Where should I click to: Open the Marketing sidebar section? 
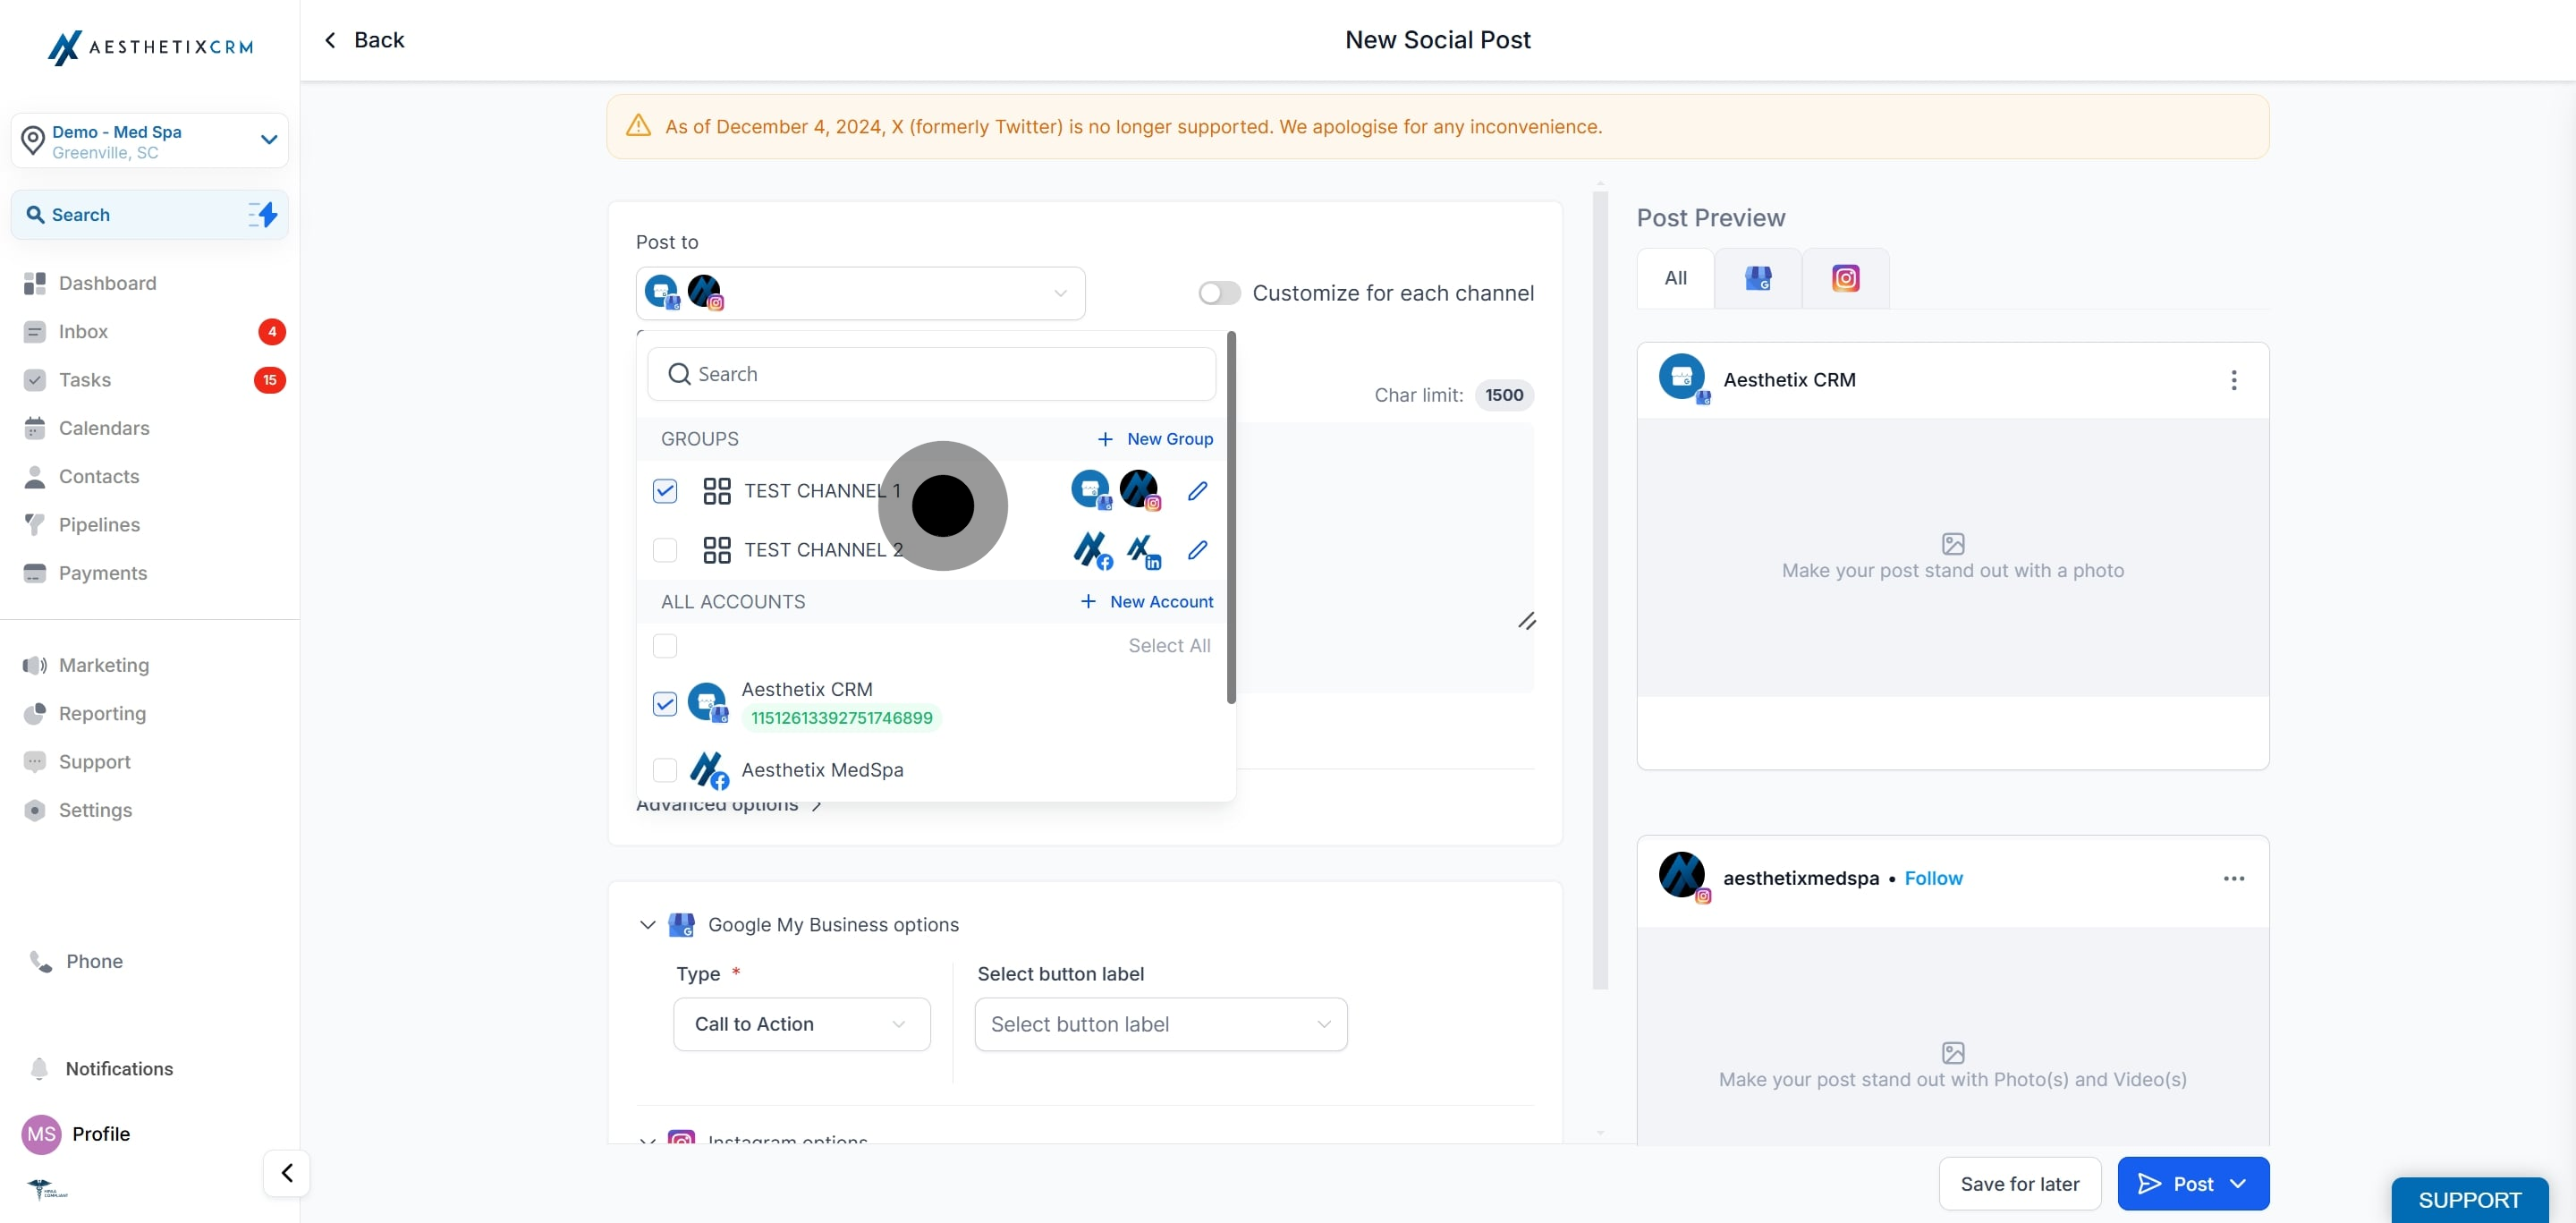point(104,665)
